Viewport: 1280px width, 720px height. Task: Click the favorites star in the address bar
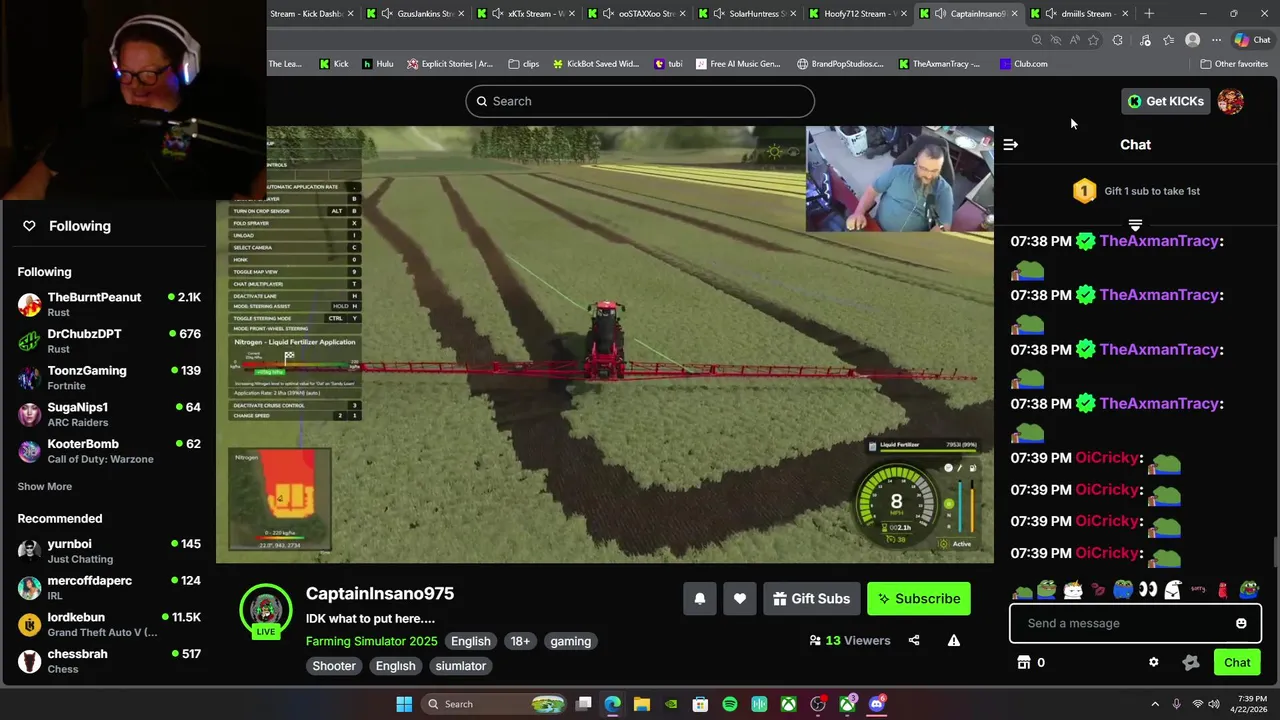1093,40
